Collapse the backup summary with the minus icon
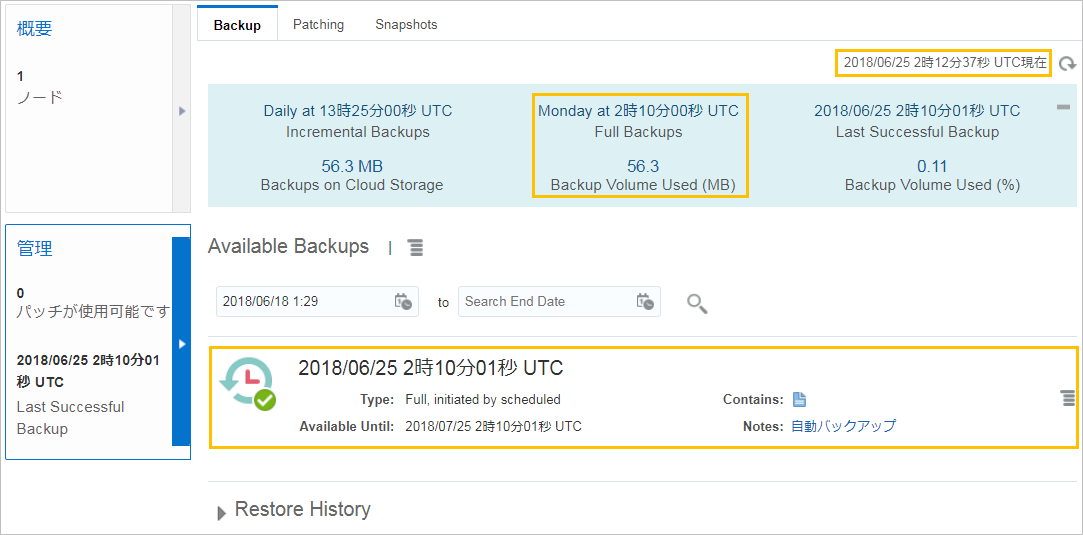The height and width of the screenshot is (535, 1083). pyautogui.click(x=1064, y=107)
